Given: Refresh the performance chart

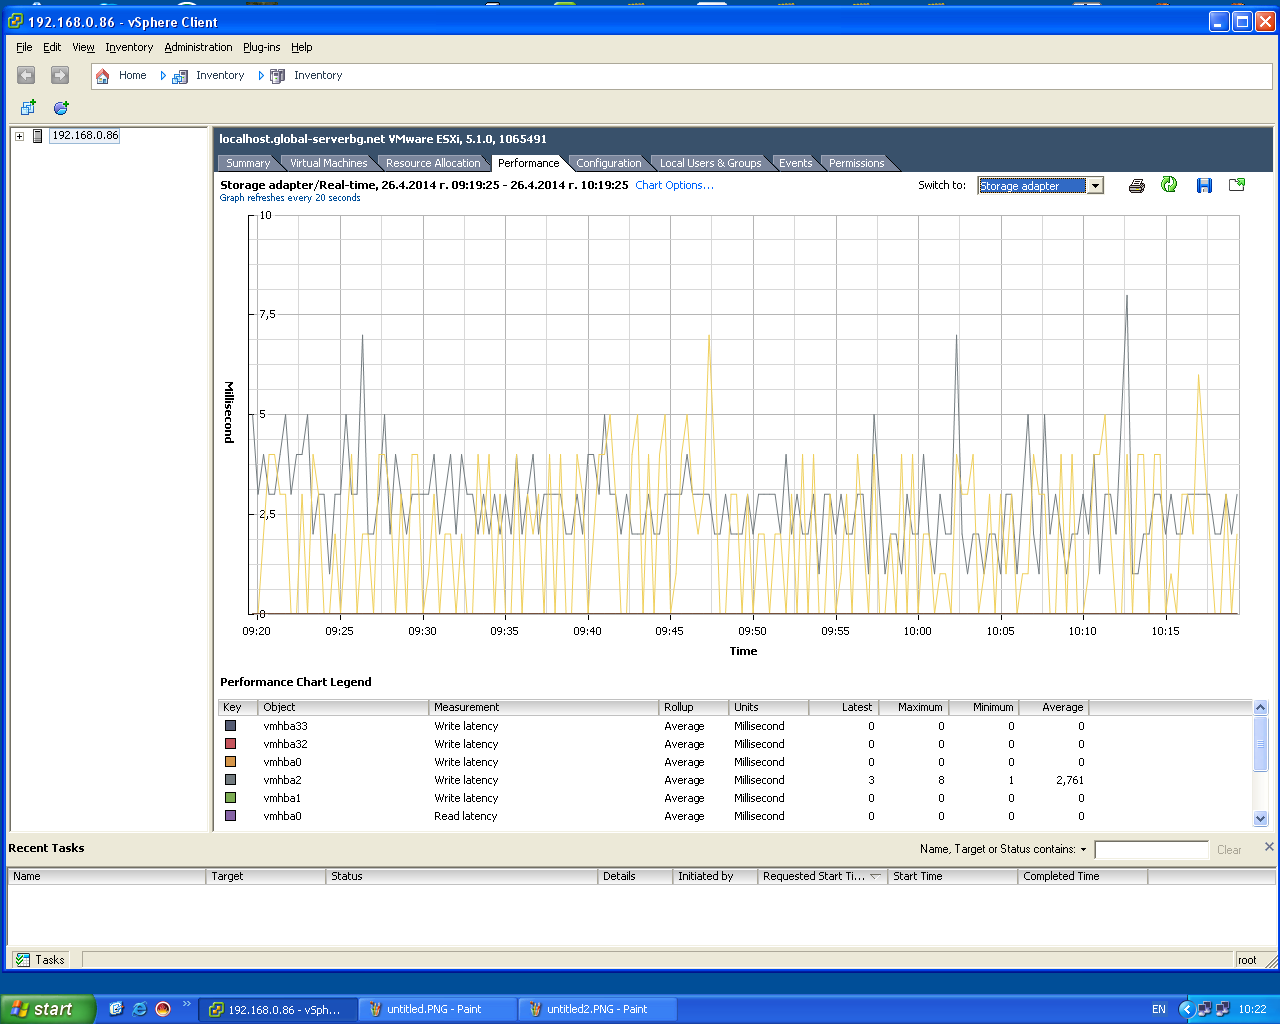Looking at the screenshot, I should [x=1169, y=184].
